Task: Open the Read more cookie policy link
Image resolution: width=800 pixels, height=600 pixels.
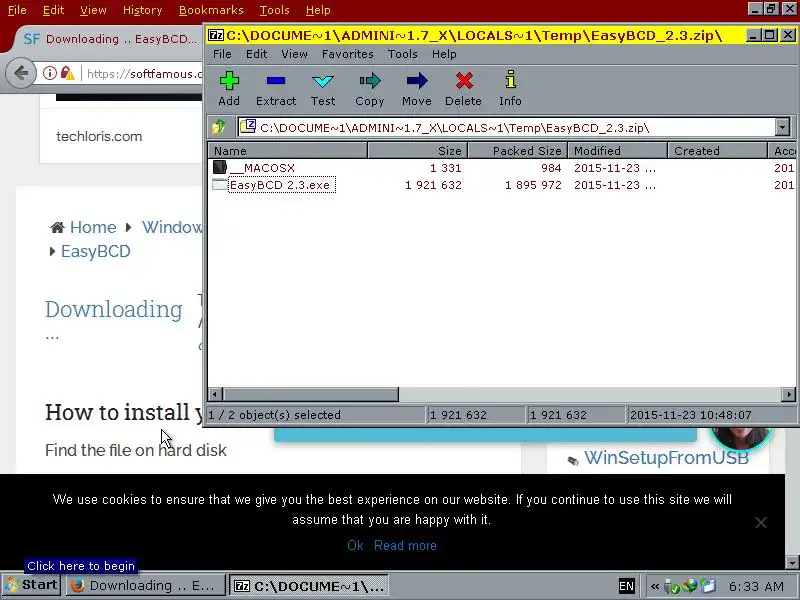Action: (405, 545)
